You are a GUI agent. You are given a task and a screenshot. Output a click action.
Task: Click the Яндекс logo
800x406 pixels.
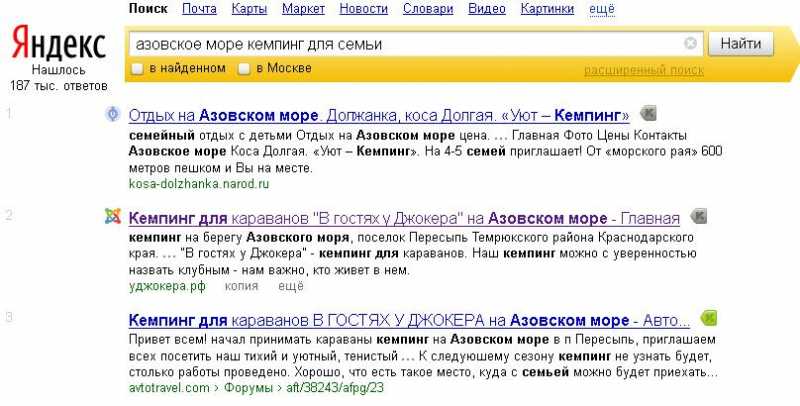click(x=58, y=44)
